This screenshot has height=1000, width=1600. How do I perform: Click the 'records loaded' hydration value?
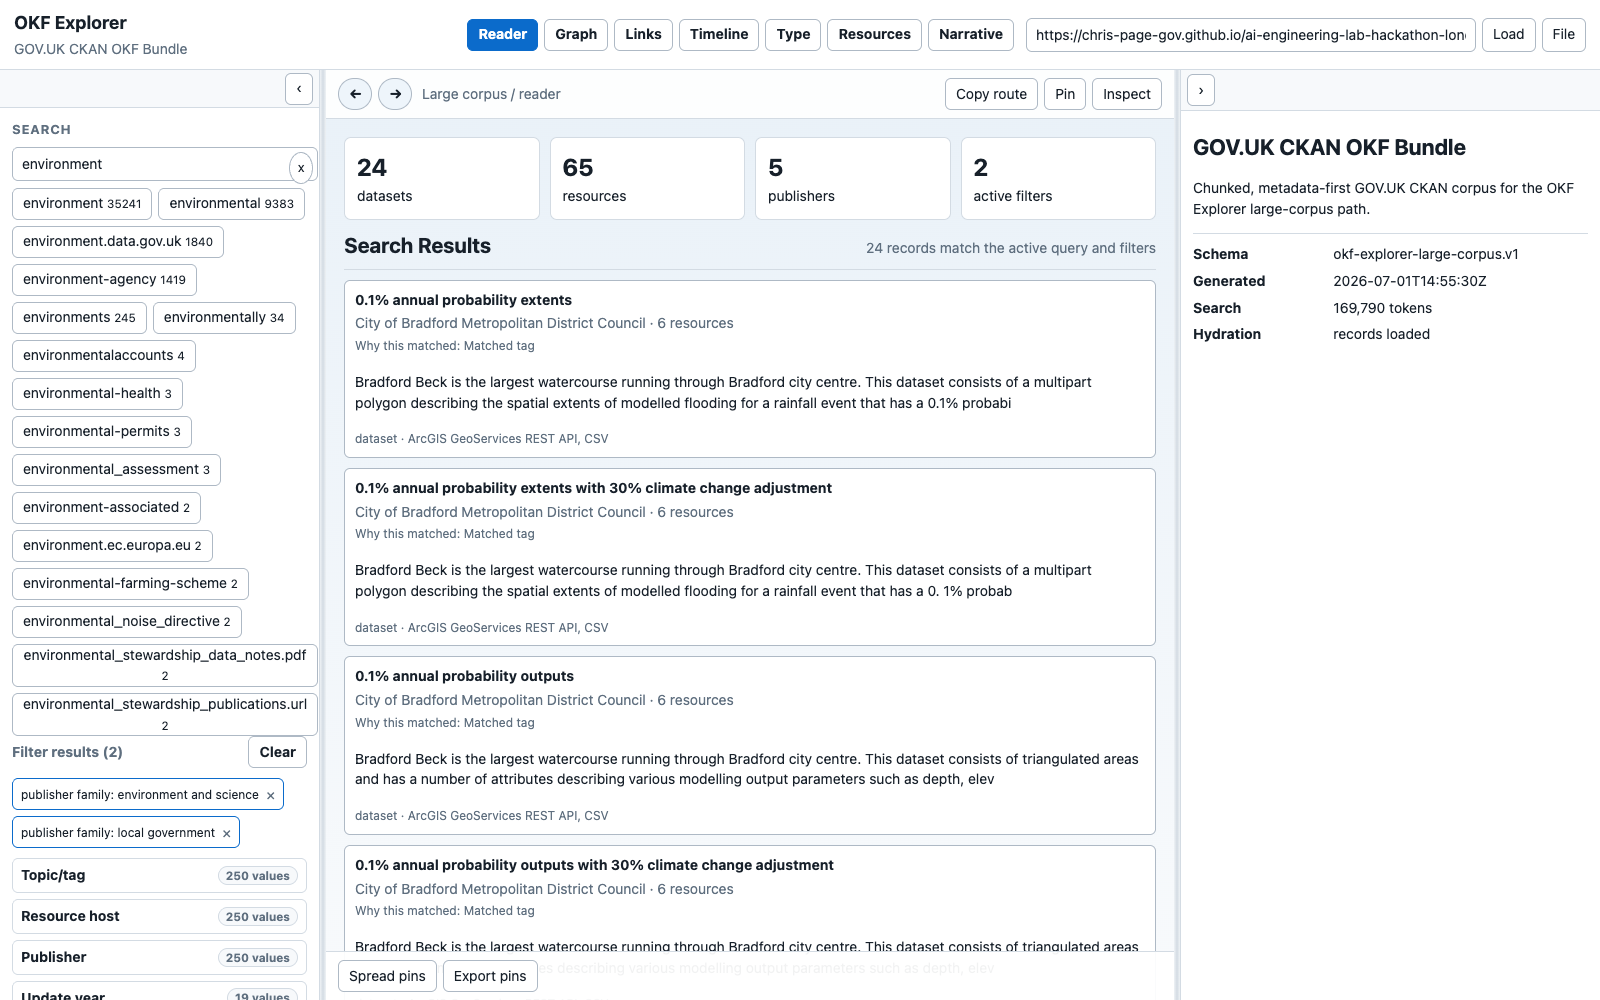pyautogui.click(x=1381, y=334)
